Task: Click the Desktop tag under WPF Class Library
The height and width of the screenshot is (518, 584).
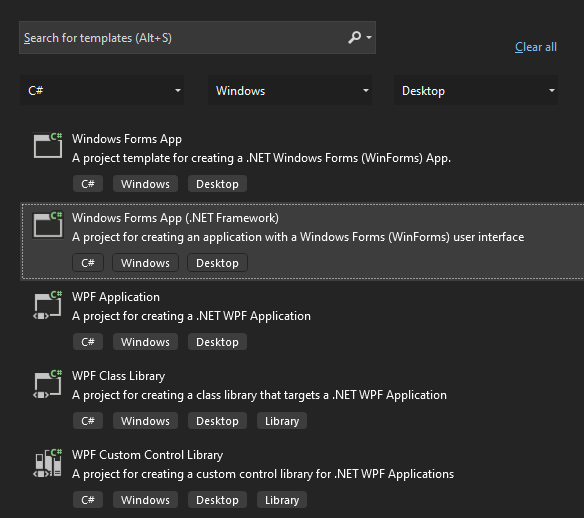Action: point(217,421)
